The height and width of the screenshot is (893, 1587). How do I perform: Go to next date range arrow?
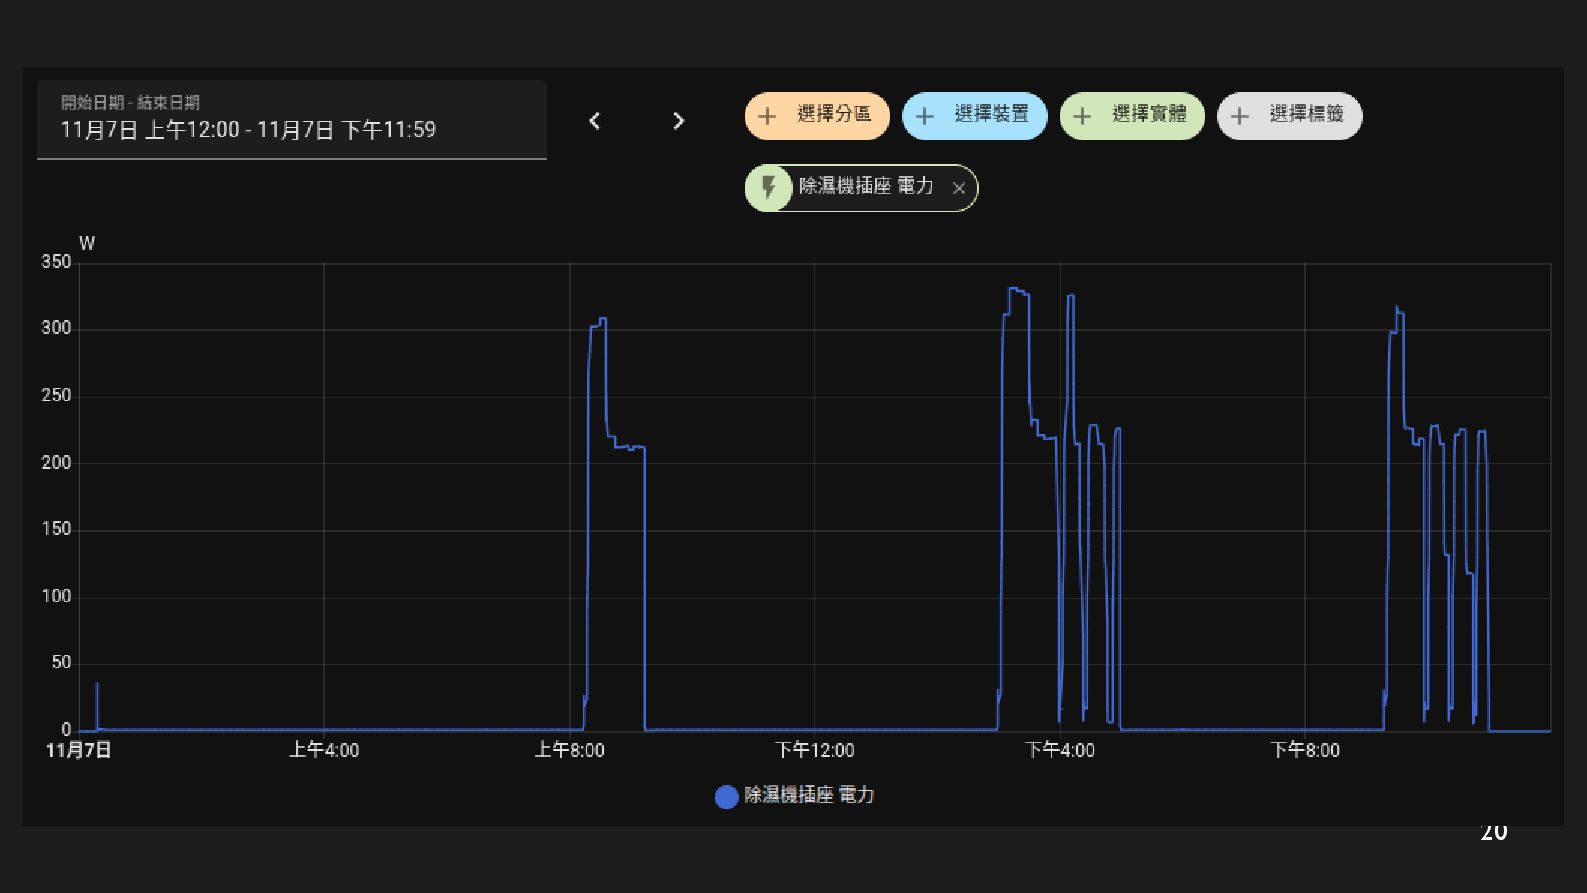[x=679, y=121]
